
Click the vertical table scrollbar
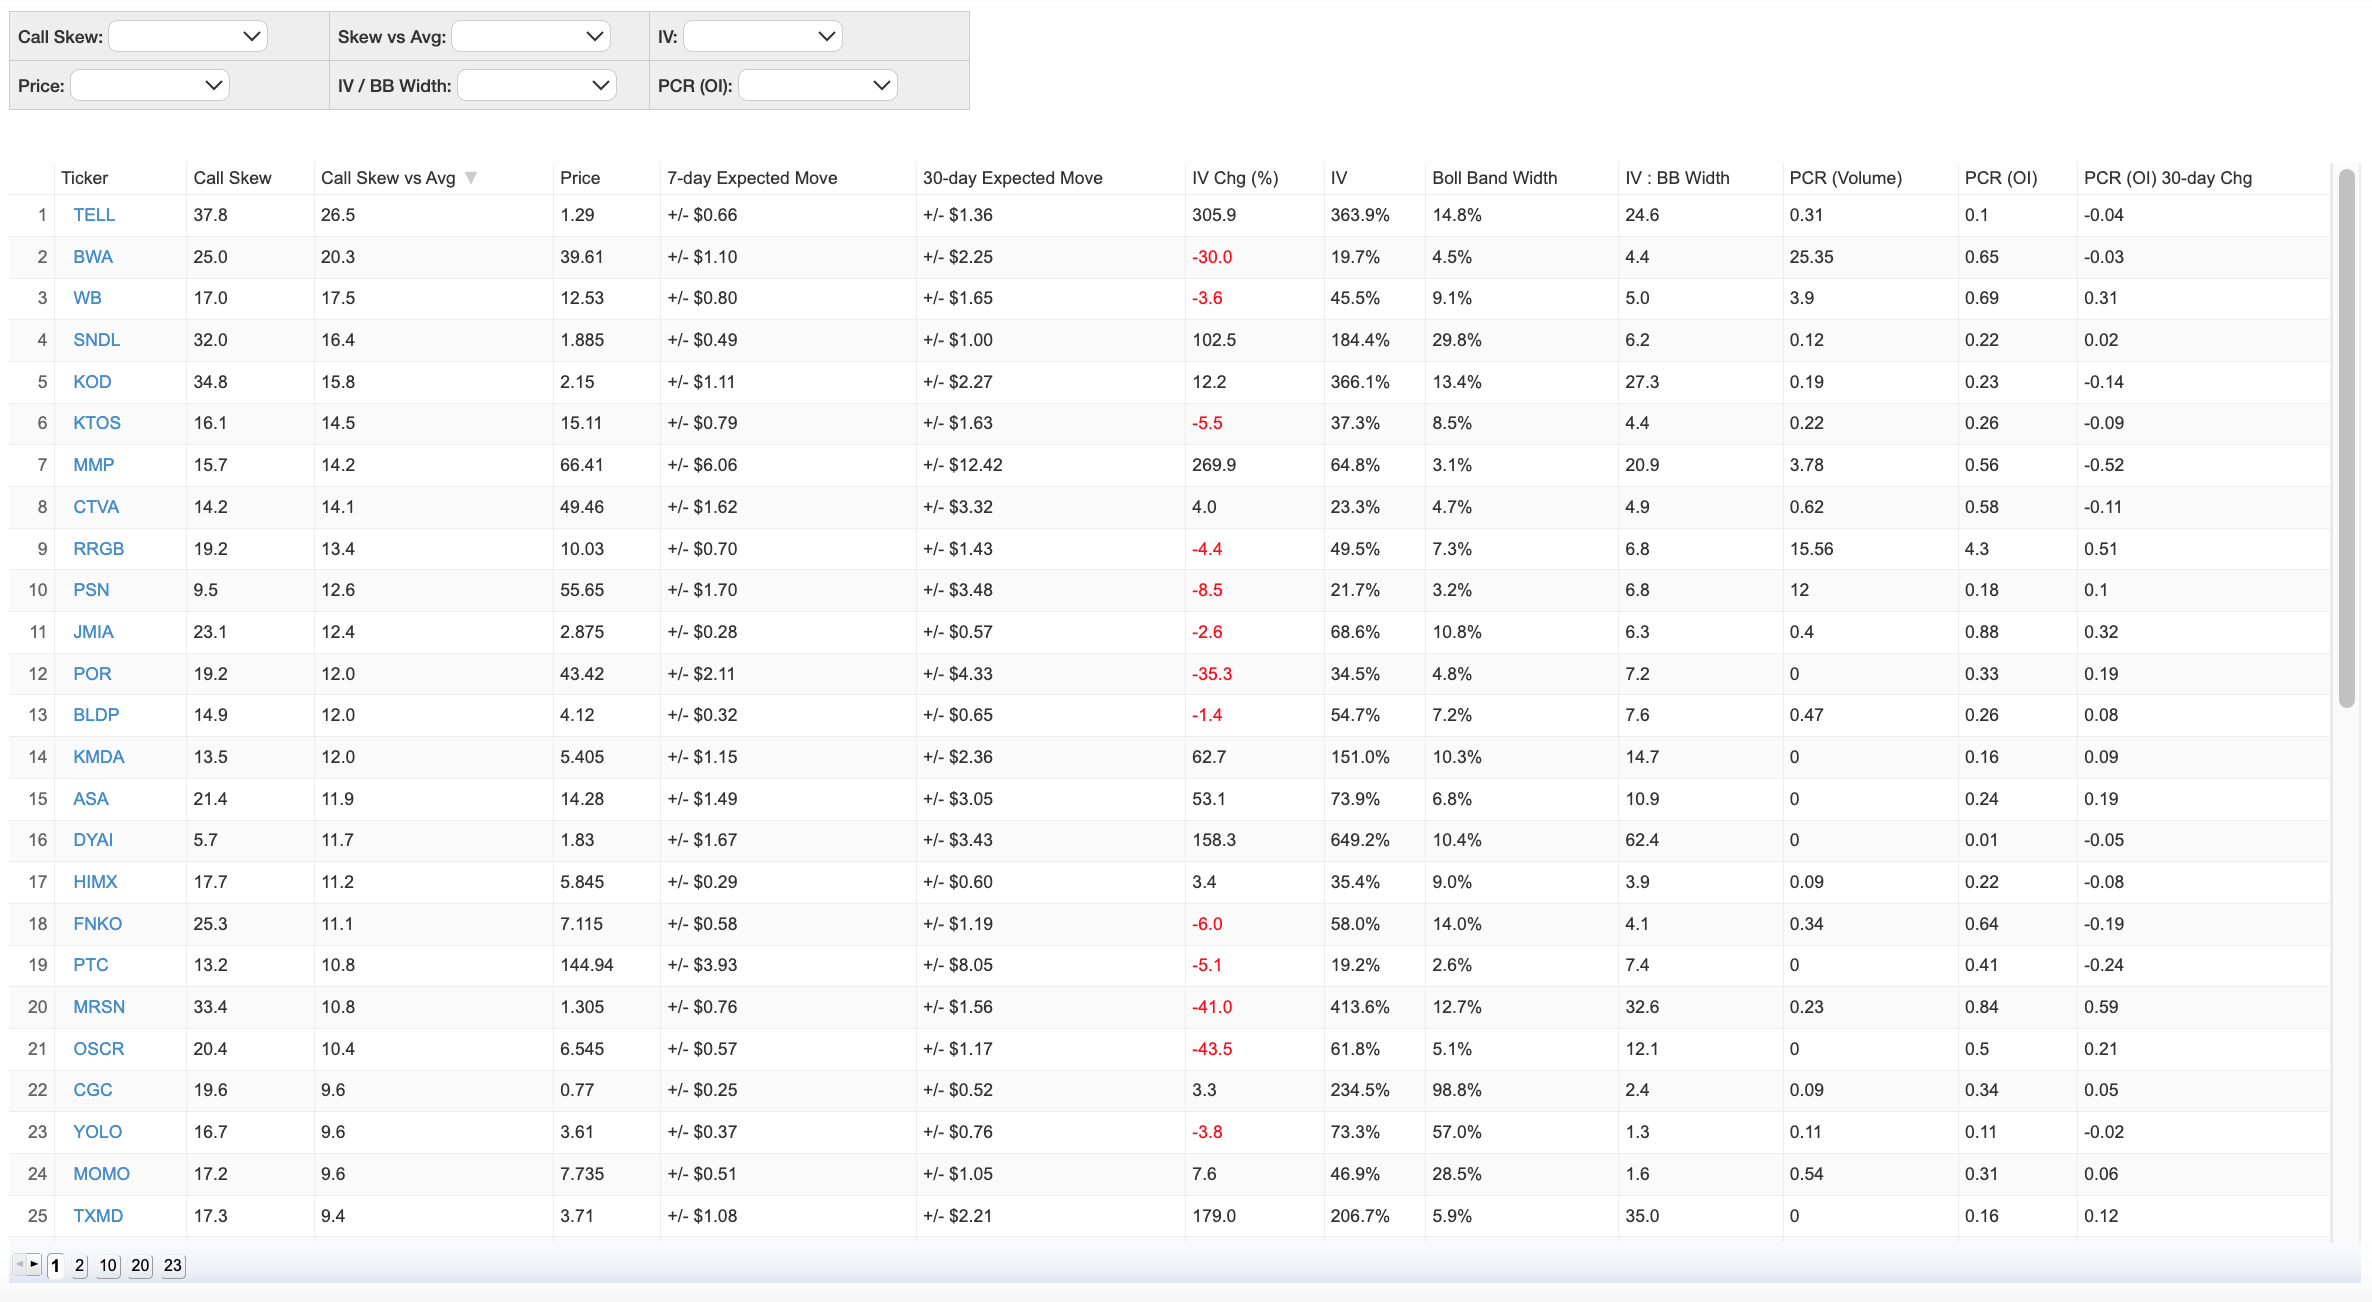2346,438
